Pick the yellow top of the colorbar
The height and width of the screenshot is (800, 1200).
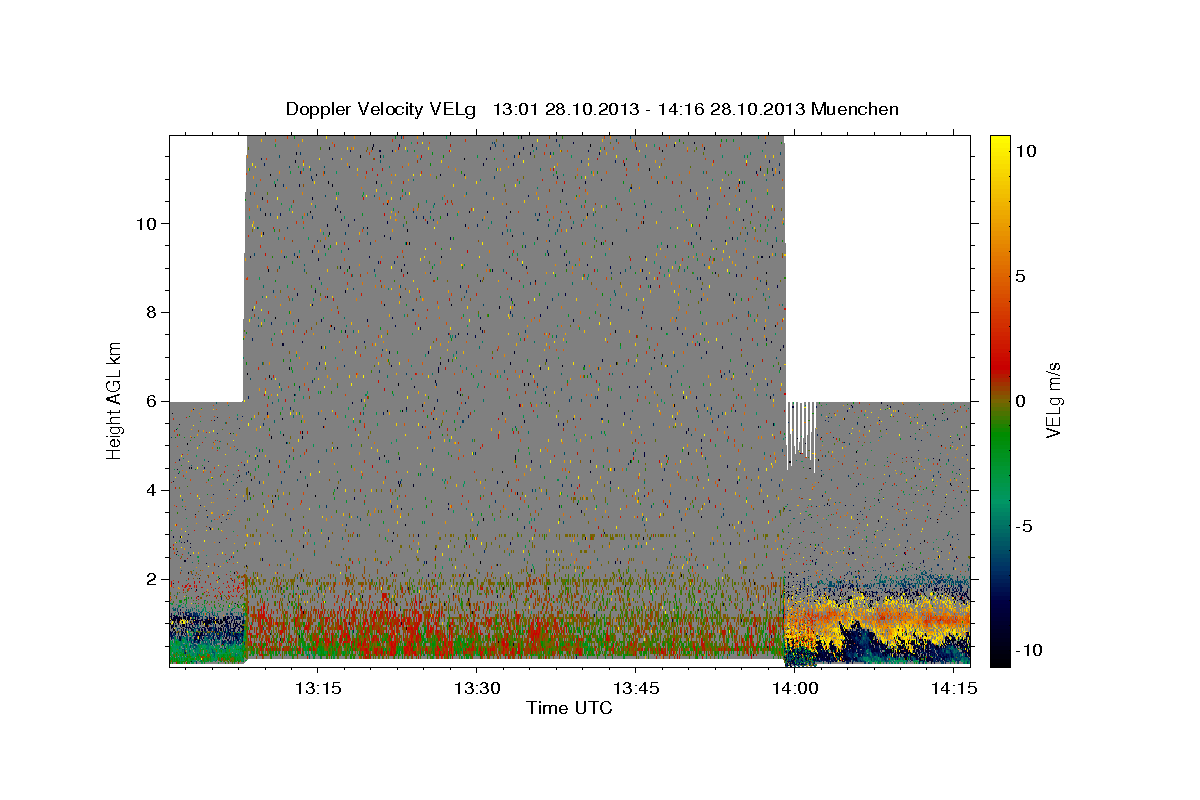[999, 150]
